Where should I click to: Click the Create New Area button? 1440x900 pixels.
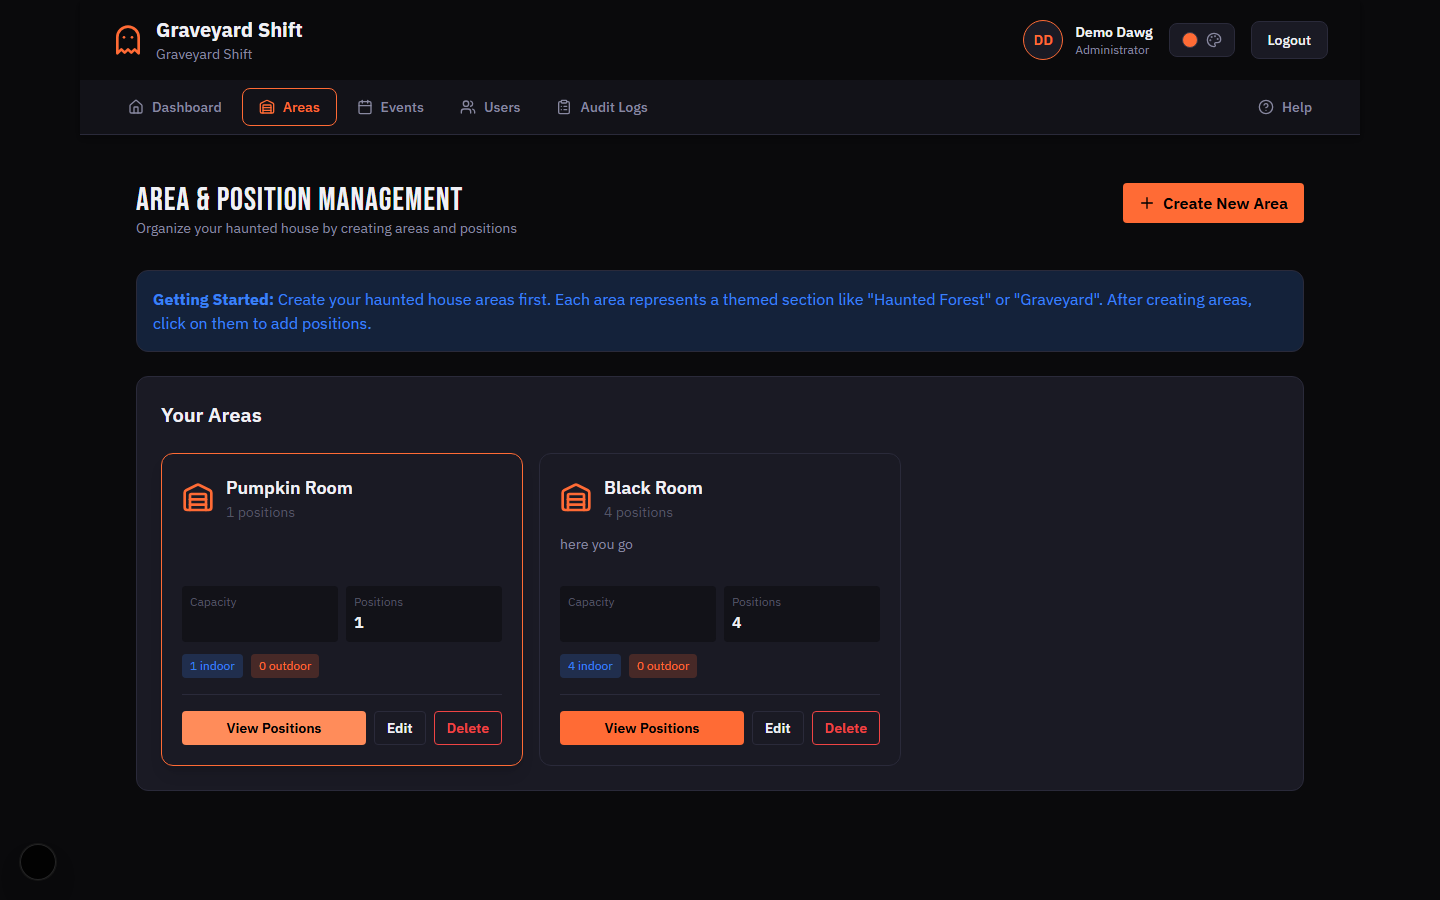(x=1213, y=203)
